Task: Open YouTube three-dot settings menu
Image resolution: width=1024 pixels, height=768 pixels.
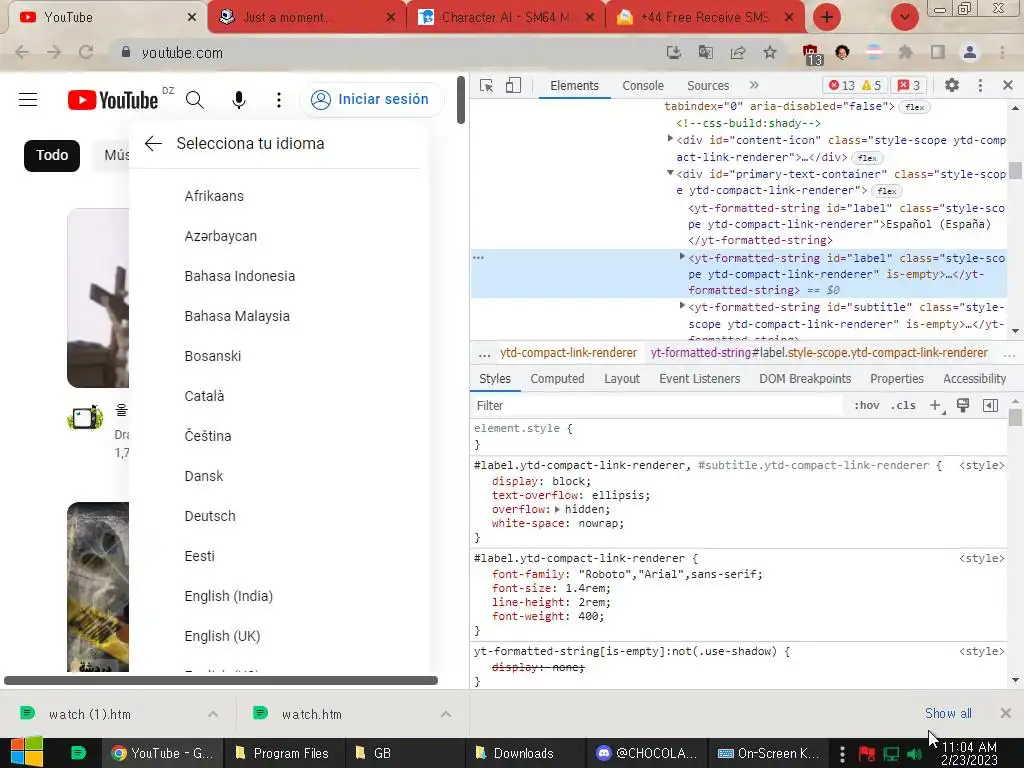Action: 279,100
